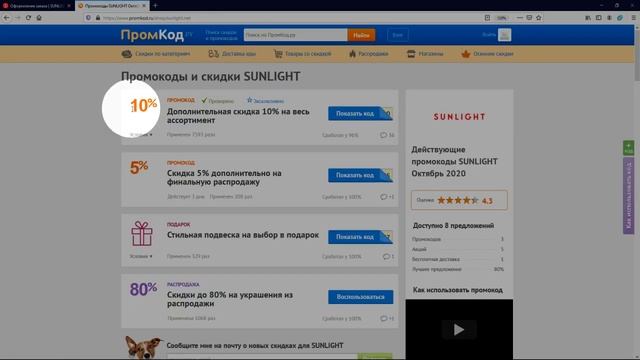Click the orange Найти search button
Viewport: 640px width, 360px height.
(361, 35)
